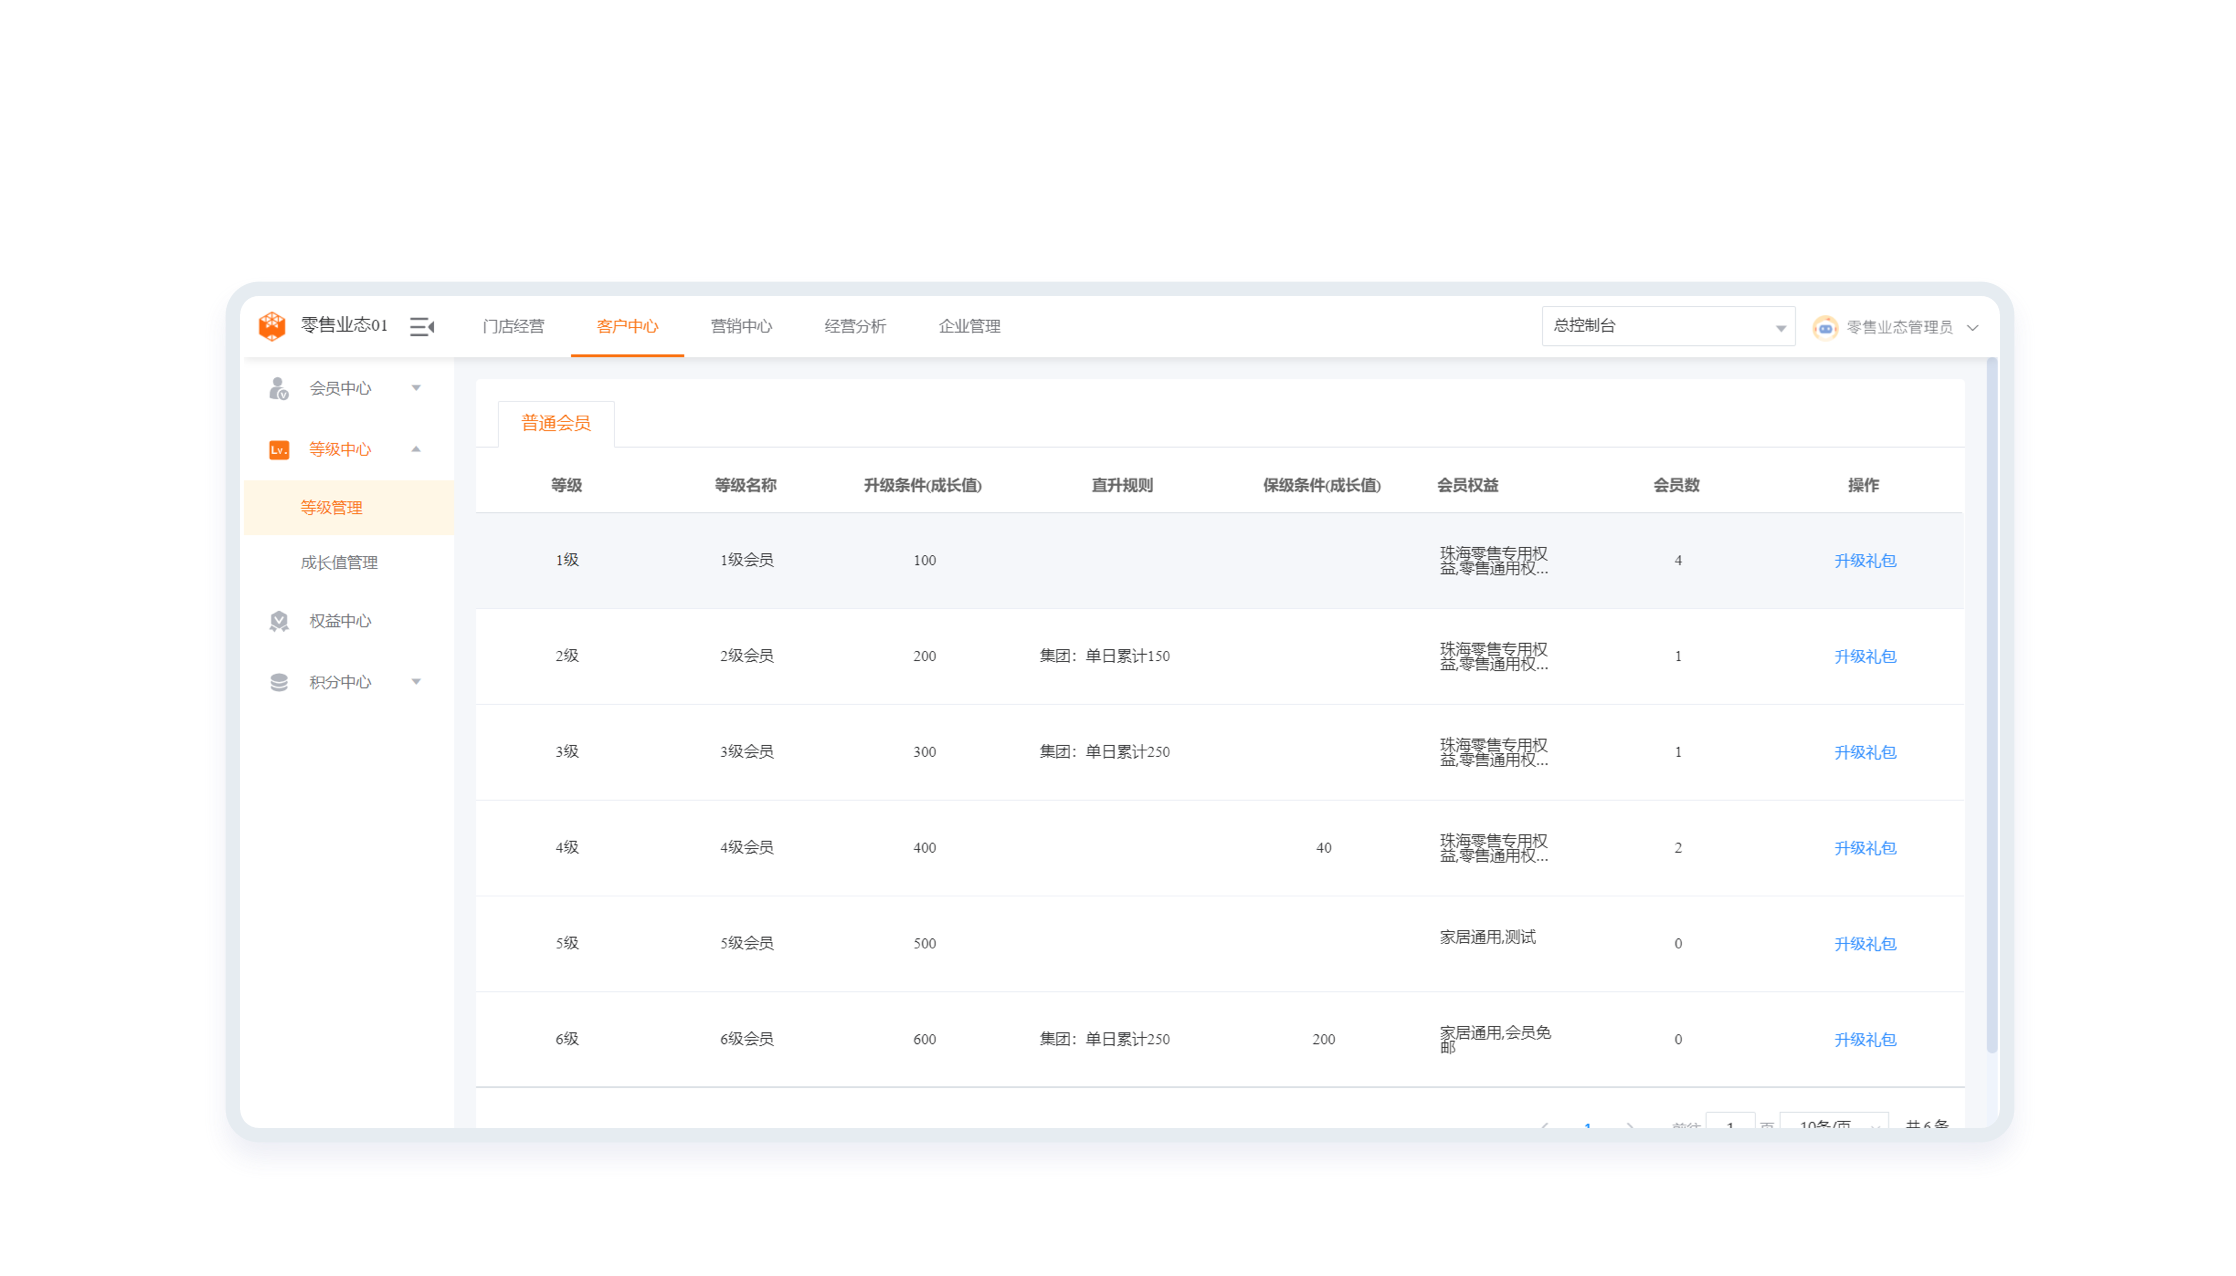
Task: Collapse the 等级中心 menu arrow
Action: point(416,449)
